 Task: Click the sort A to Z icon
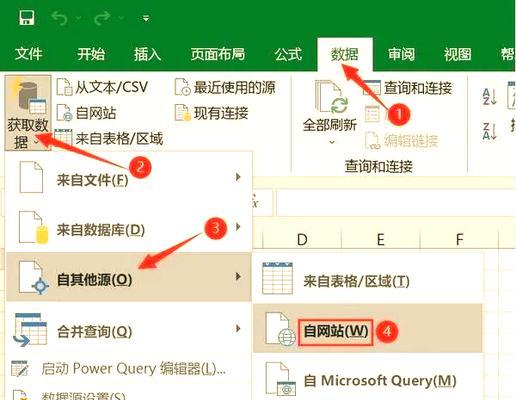[x=490, y=97]
